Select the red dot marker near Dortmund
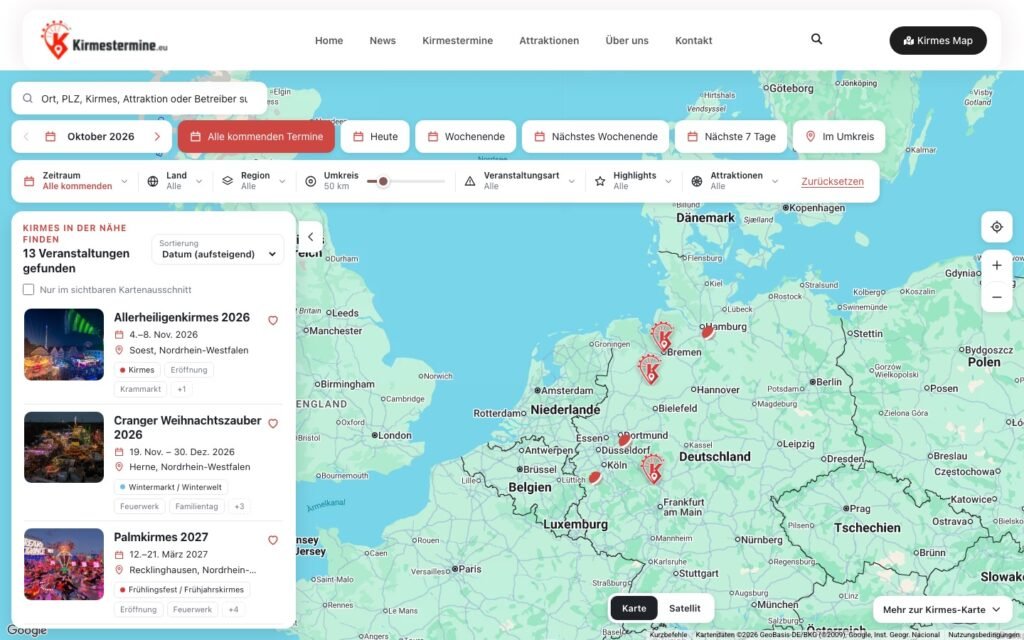The image size is (1024, 640). pos(624,440)
